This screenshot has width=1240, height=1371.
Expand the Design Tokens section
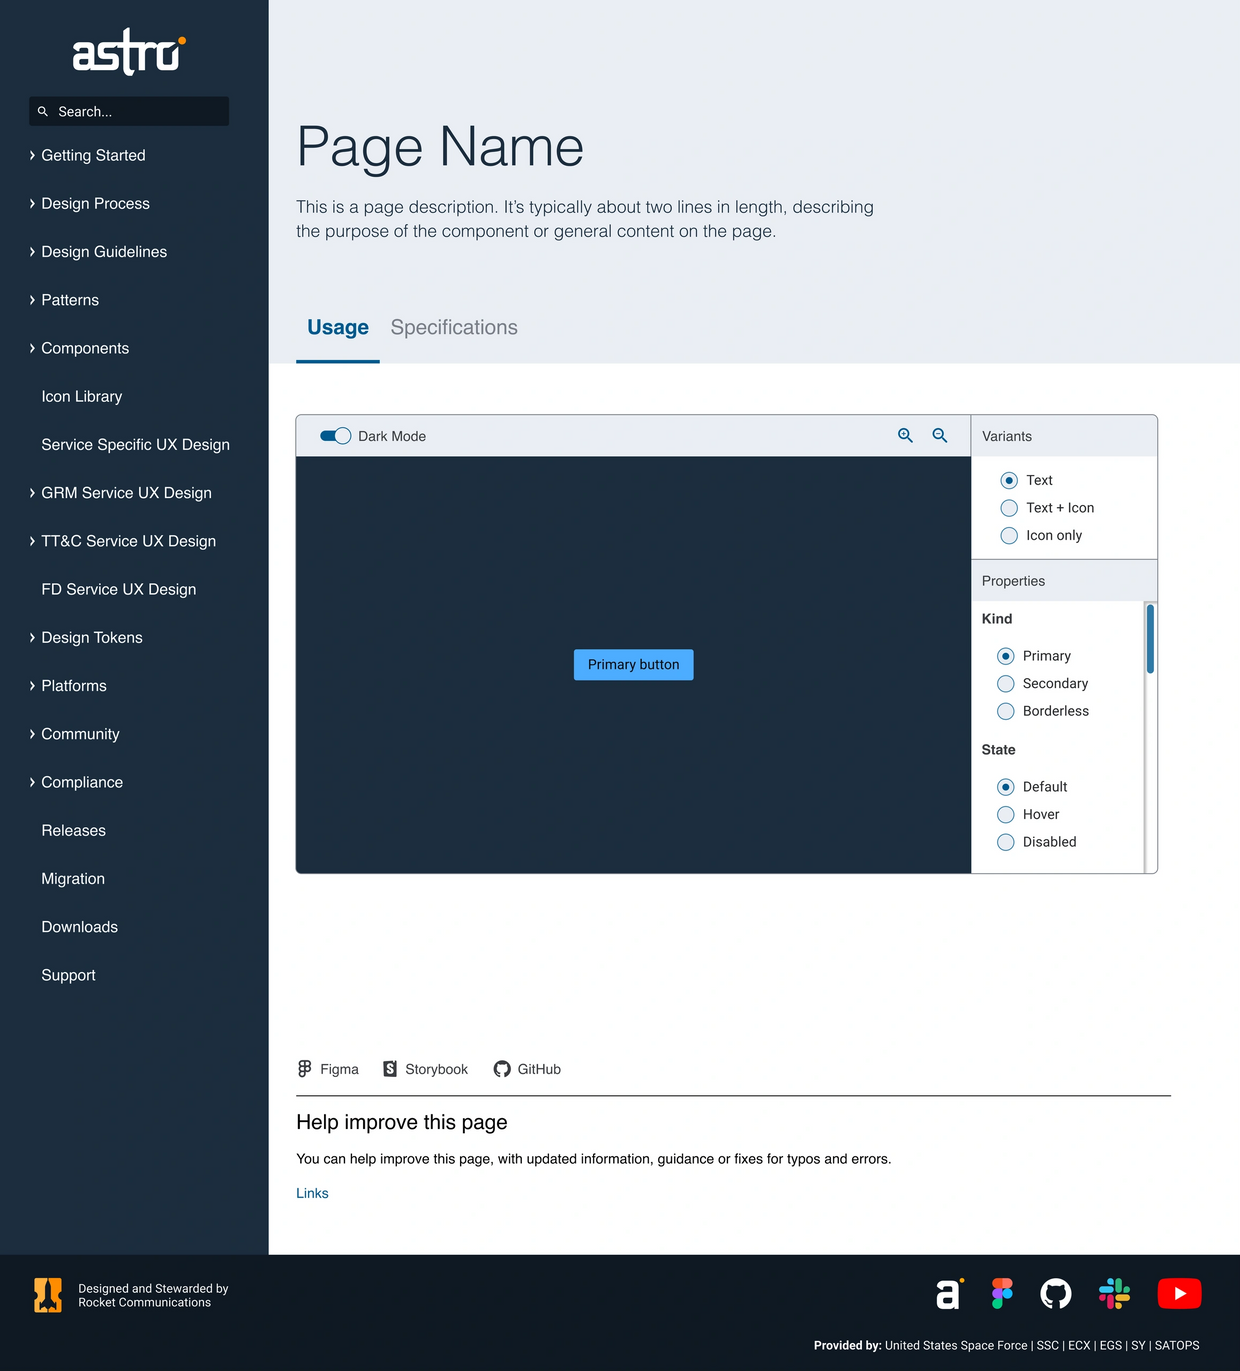click(91, 638)
